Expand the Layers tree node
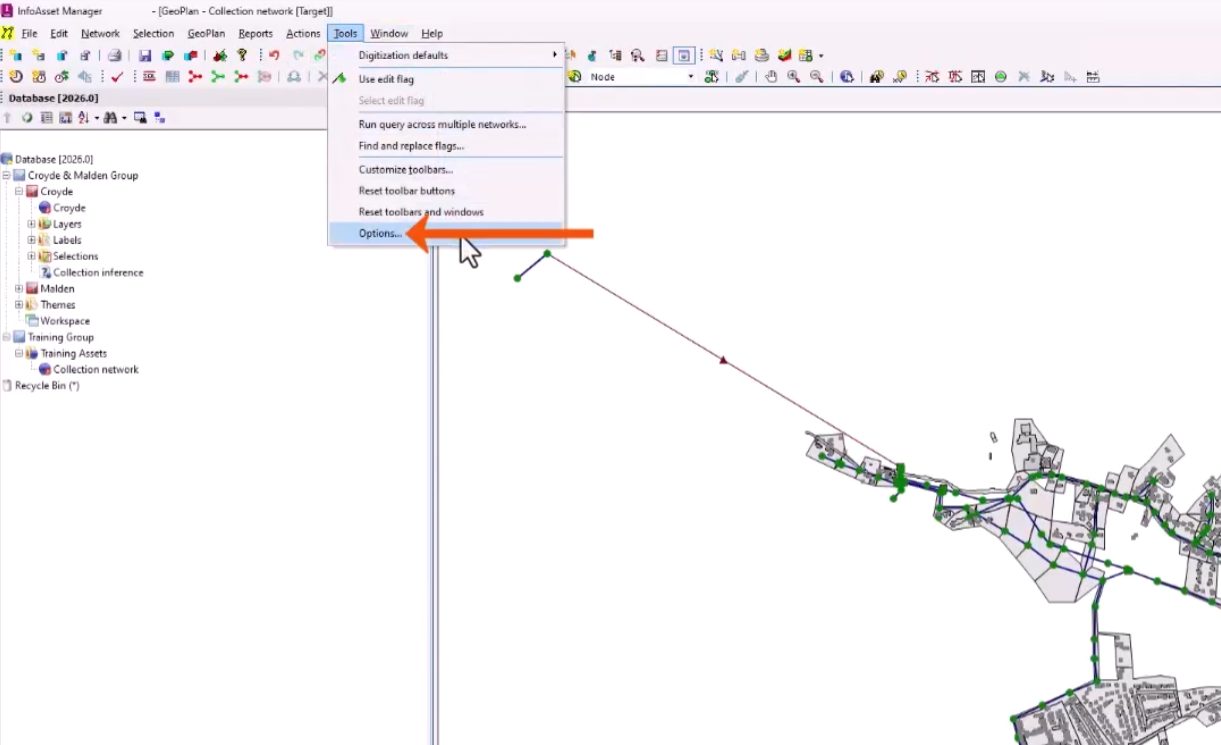Image resolution: width=1221 pixels, height=745 pixels. pos(32,224)
